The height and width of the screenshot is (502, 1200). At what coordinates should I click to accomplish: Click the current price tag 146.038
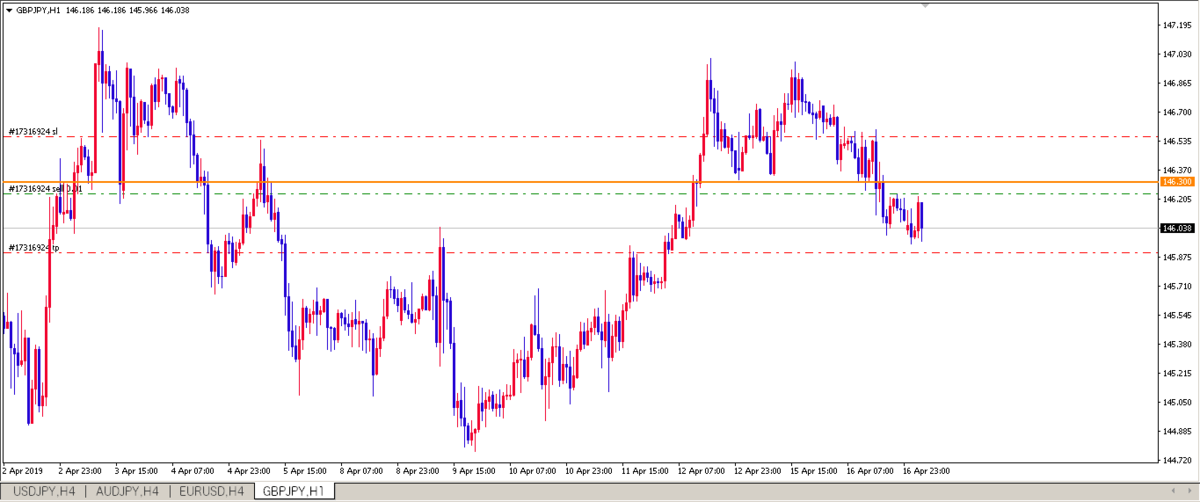(x=1176, y=228)
